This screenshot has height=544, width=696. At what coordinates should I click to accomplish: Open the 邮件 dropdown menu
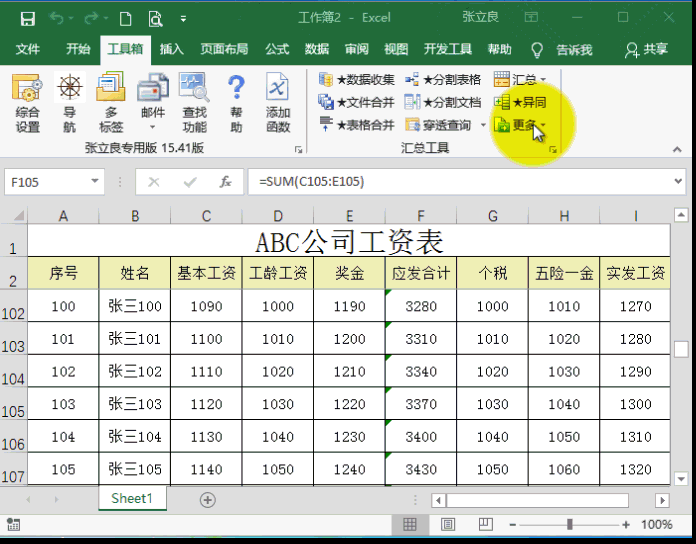tap(152, 126)
